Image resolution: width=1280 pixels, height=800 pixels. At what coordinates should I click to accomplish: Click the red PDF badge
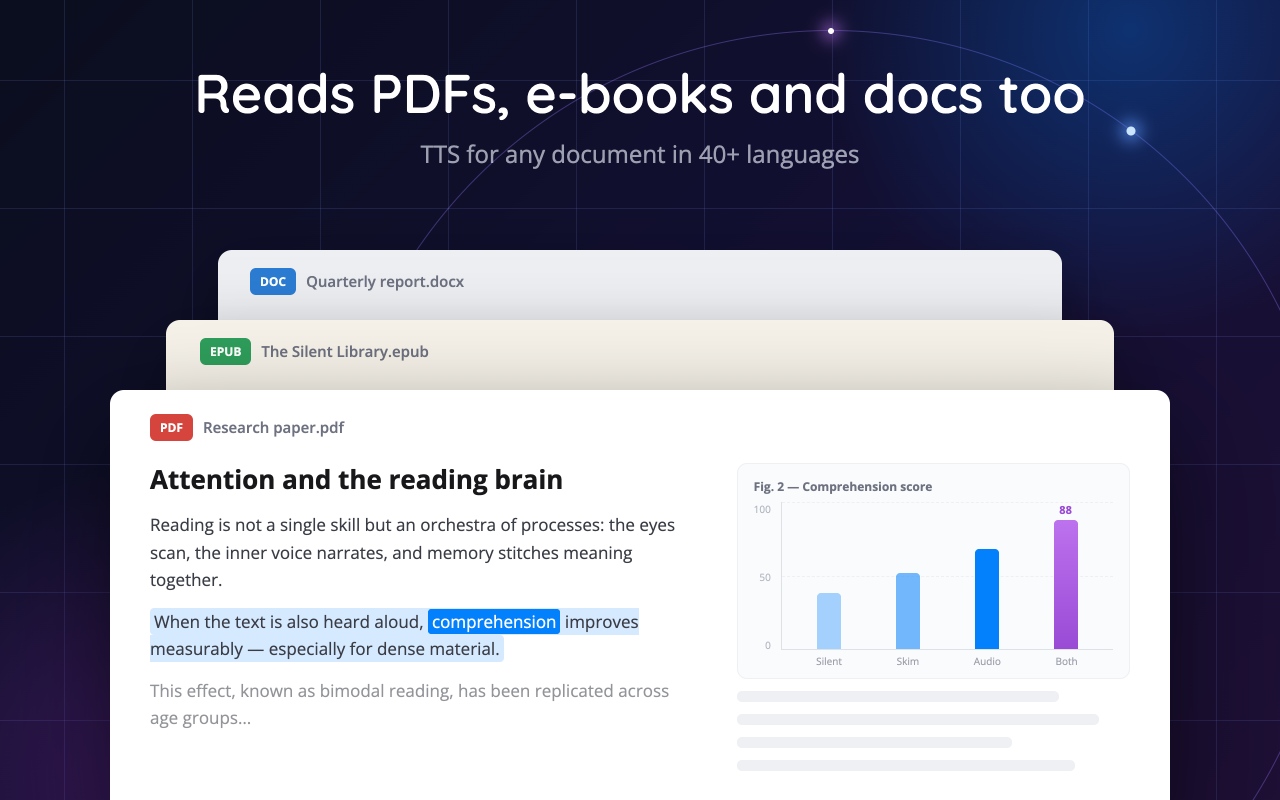tap(171, 428)
